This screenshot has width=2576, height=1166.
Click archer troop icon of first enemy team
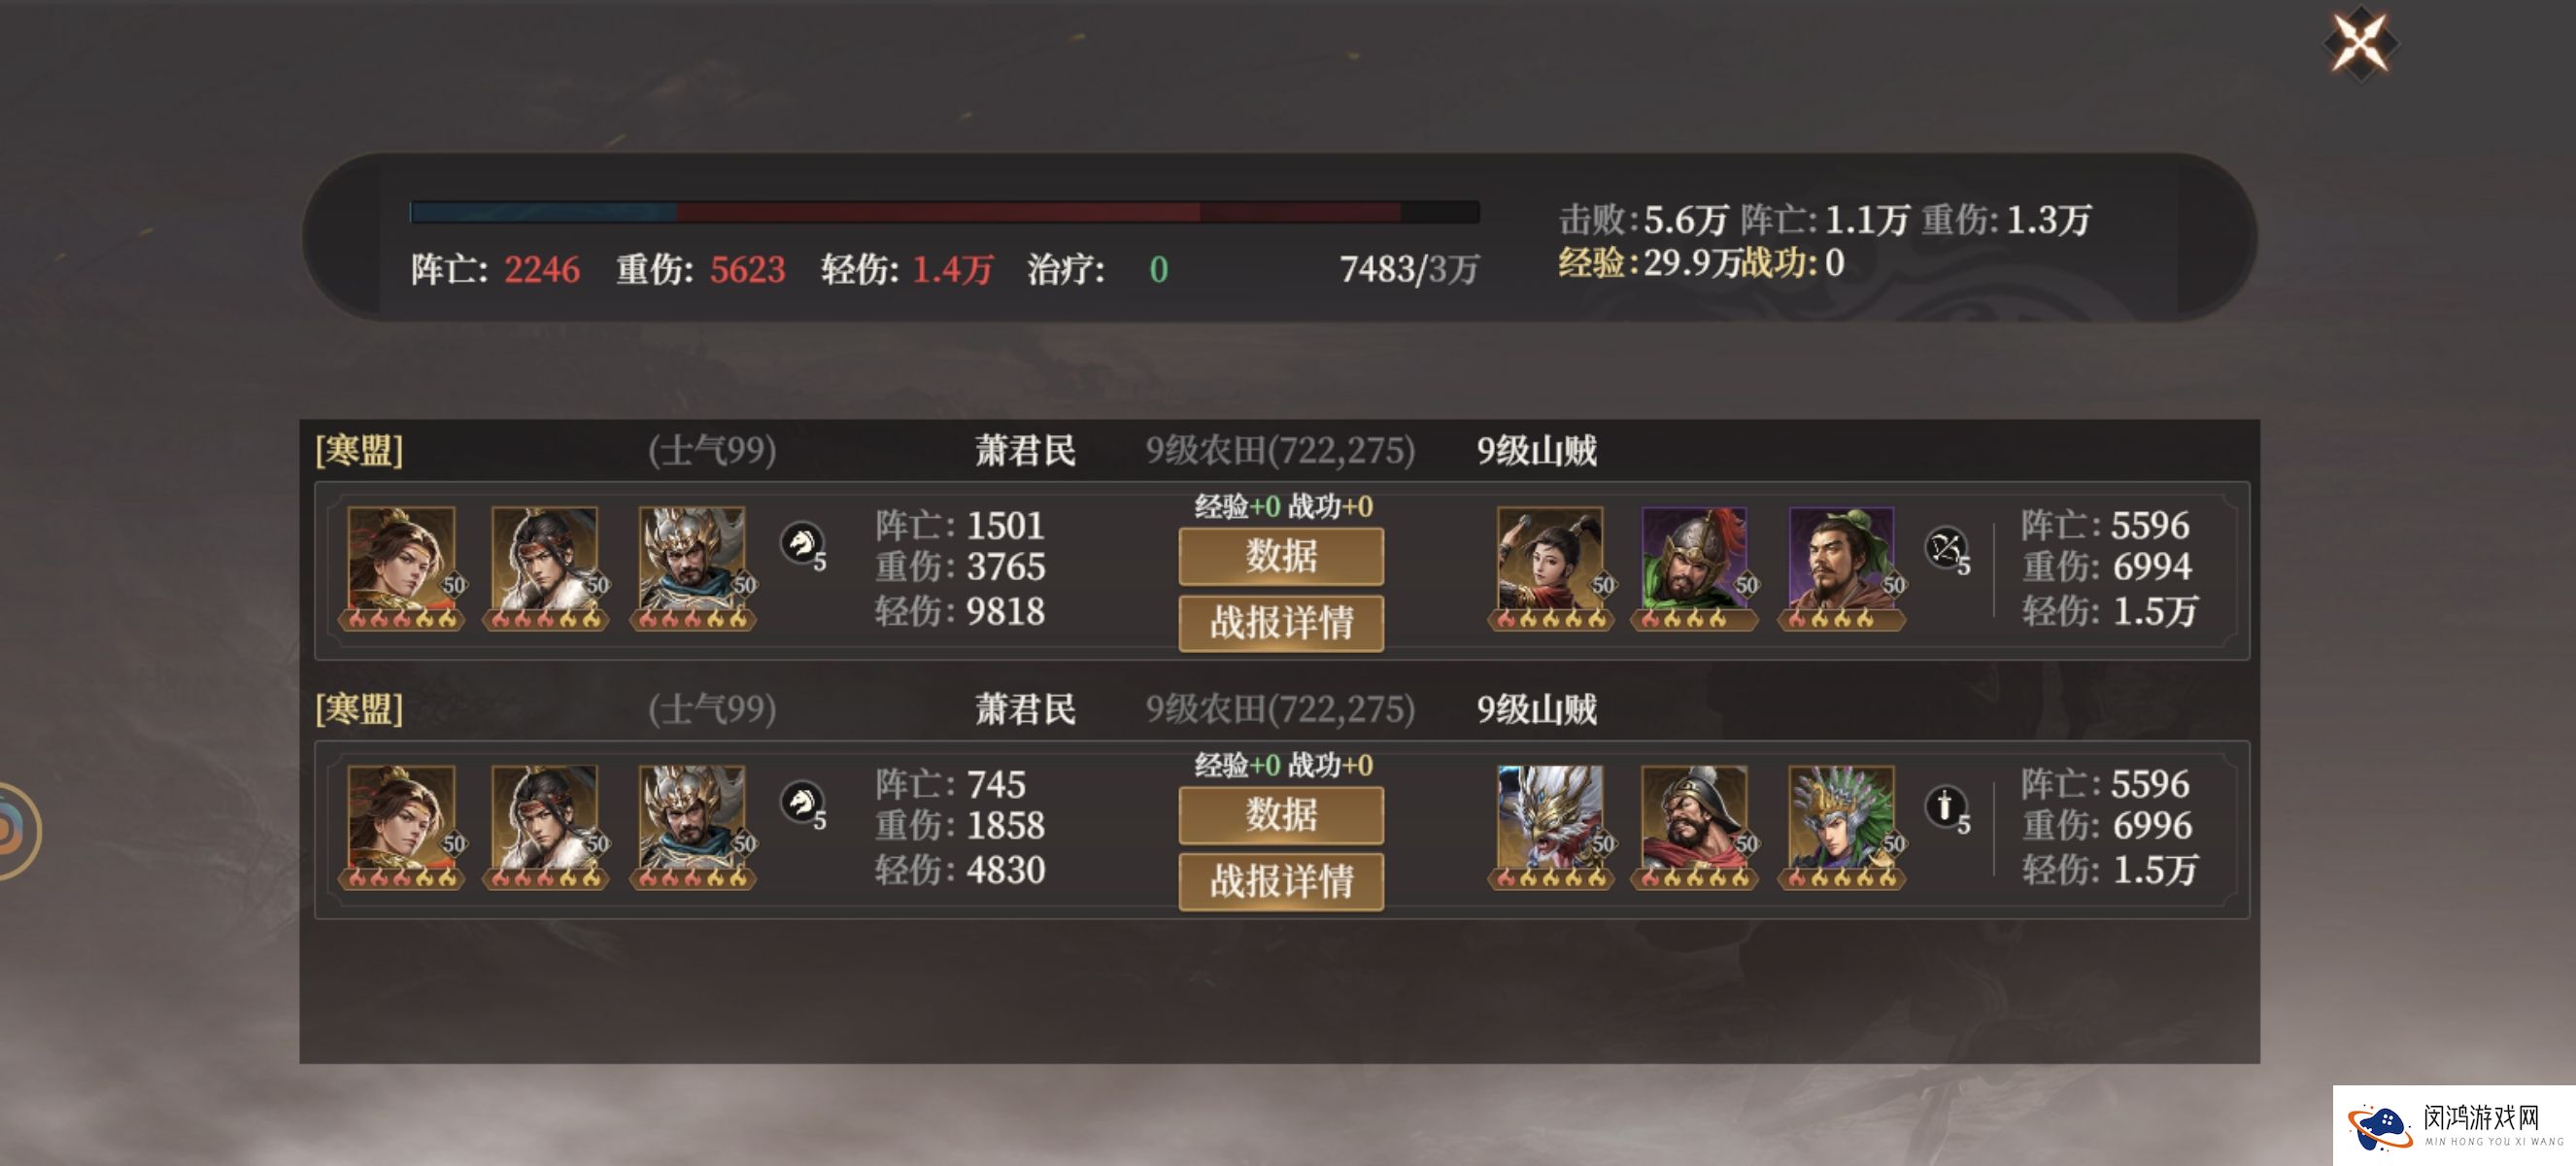pos(1947,549)
